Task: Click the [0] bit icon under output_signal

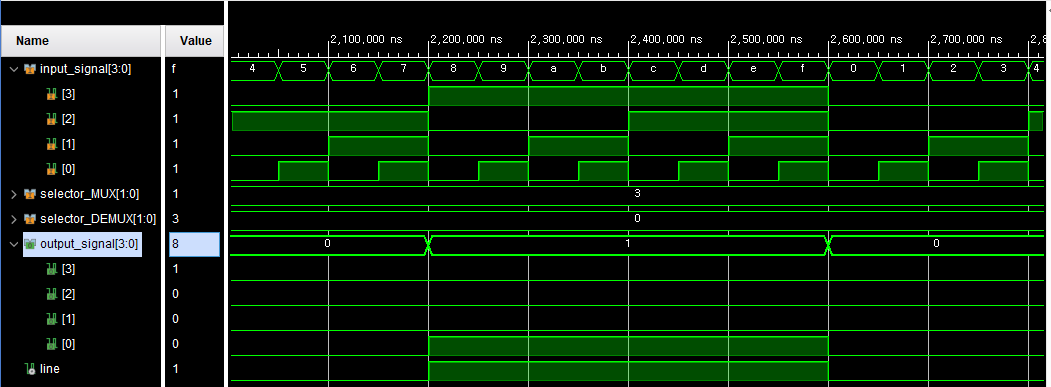Action: (x=51, y=344)
